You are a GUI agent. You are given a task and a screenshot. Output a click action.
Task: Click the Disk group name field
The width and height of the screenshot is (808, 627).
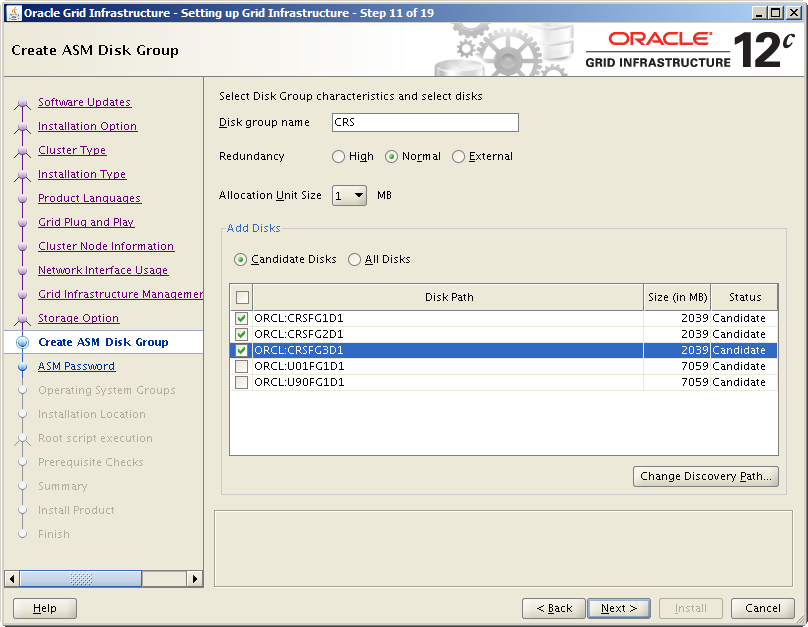tap(424, 123)
